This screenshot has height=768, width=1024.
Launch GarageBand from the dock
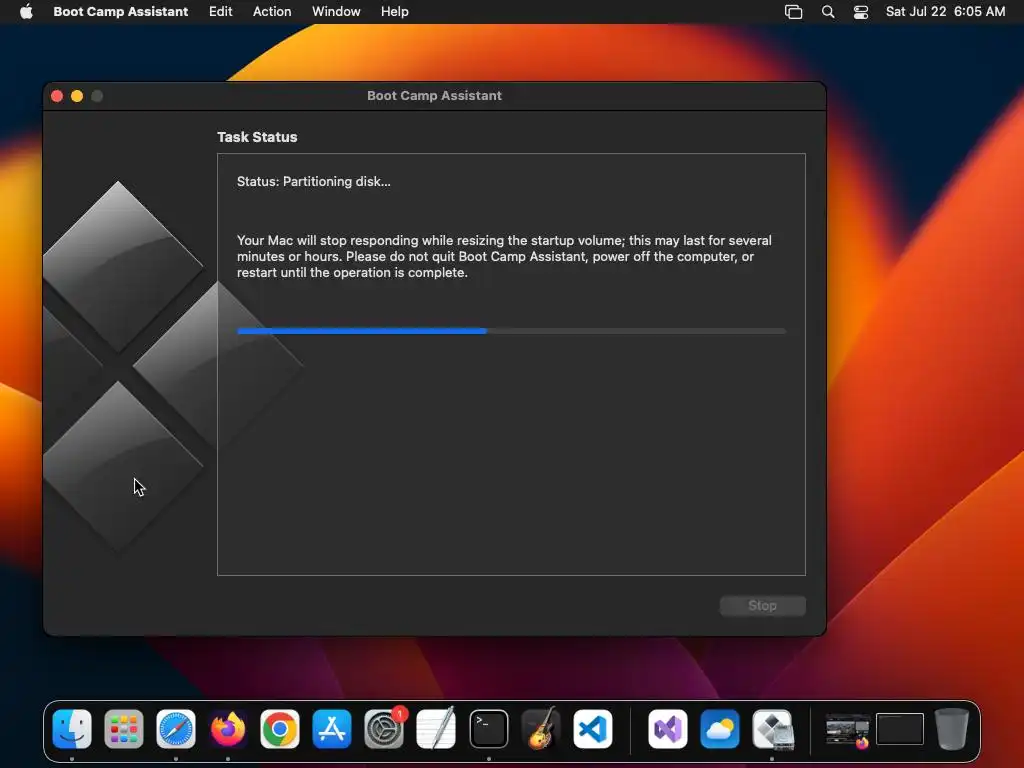coord(541,729)
